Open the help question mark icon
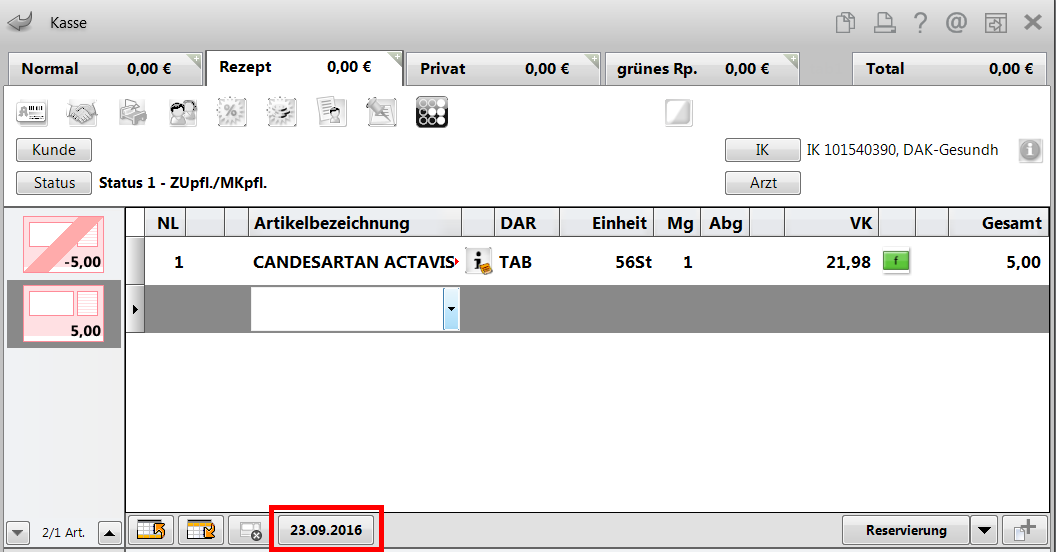The height and width of the screenshot is (552, 1056). [920, 23]
